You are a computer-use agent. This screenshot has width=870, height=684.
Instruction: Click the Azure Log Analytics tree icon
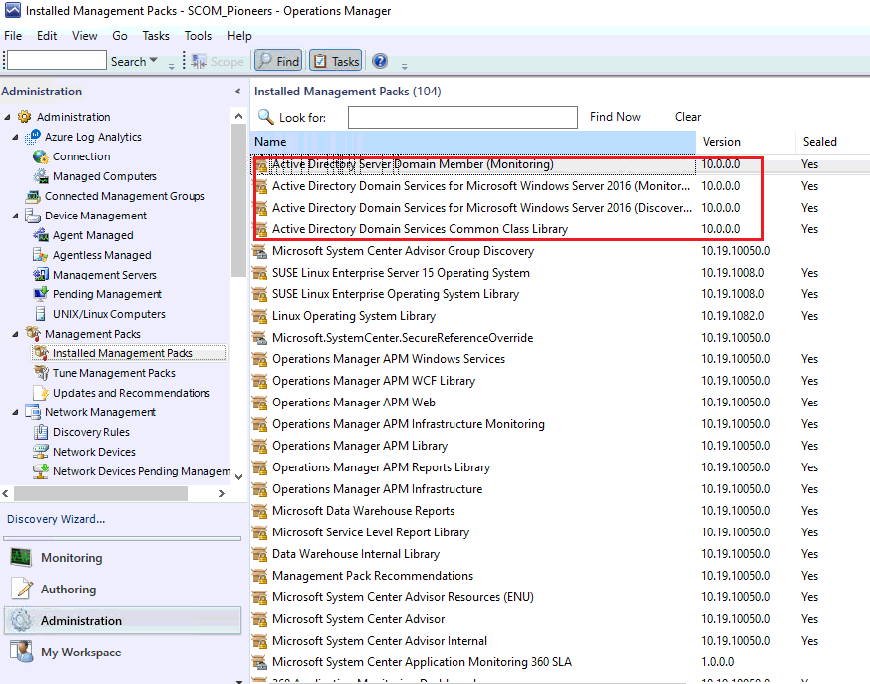[x=33, y=136]
